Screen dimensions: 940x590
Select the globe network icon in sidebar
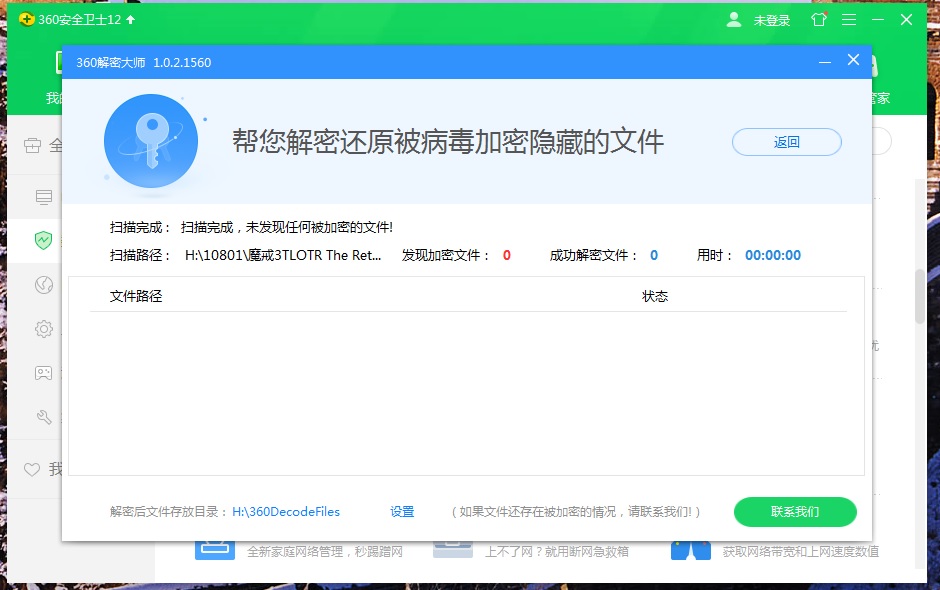[x=44, y=285]
